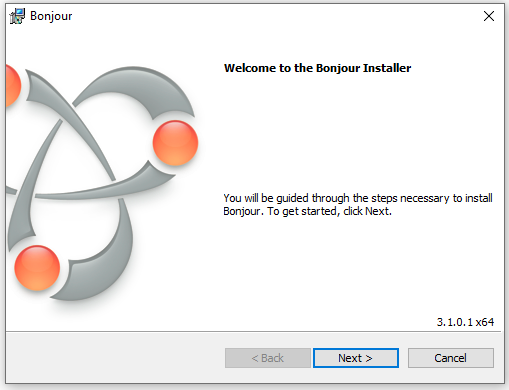Close the Bonjour installer window
Screen dimensions: 509x390
[x=489, y=16]
